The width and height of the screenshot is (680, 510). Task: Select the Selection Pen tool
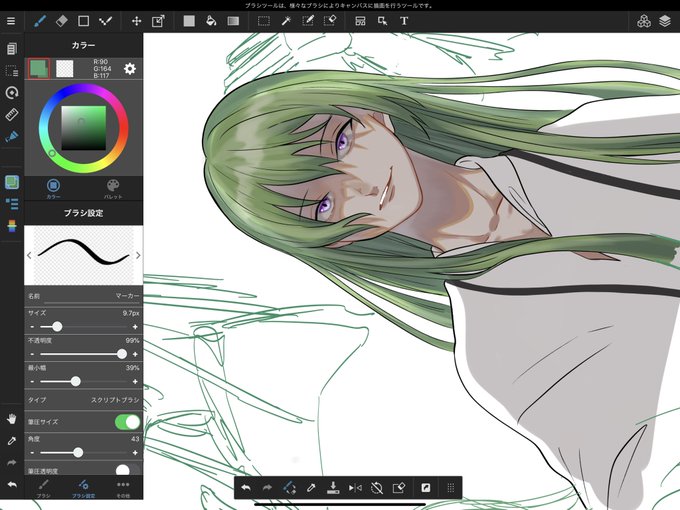pyautogui.click(x=308, y=21)
